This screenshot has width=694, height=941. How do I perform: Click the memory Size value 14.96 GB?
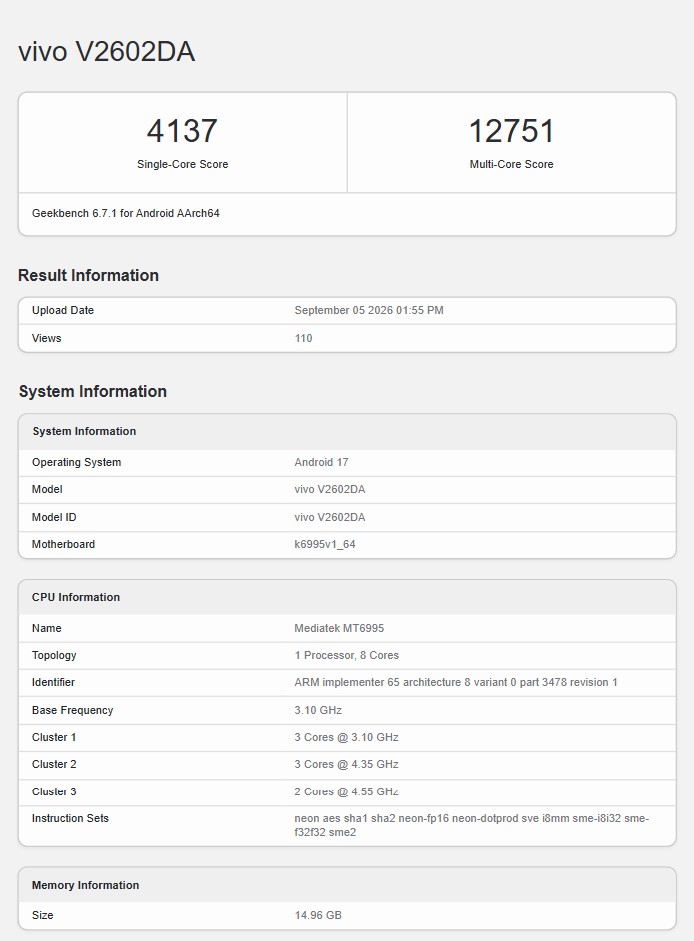pos(318,915)
